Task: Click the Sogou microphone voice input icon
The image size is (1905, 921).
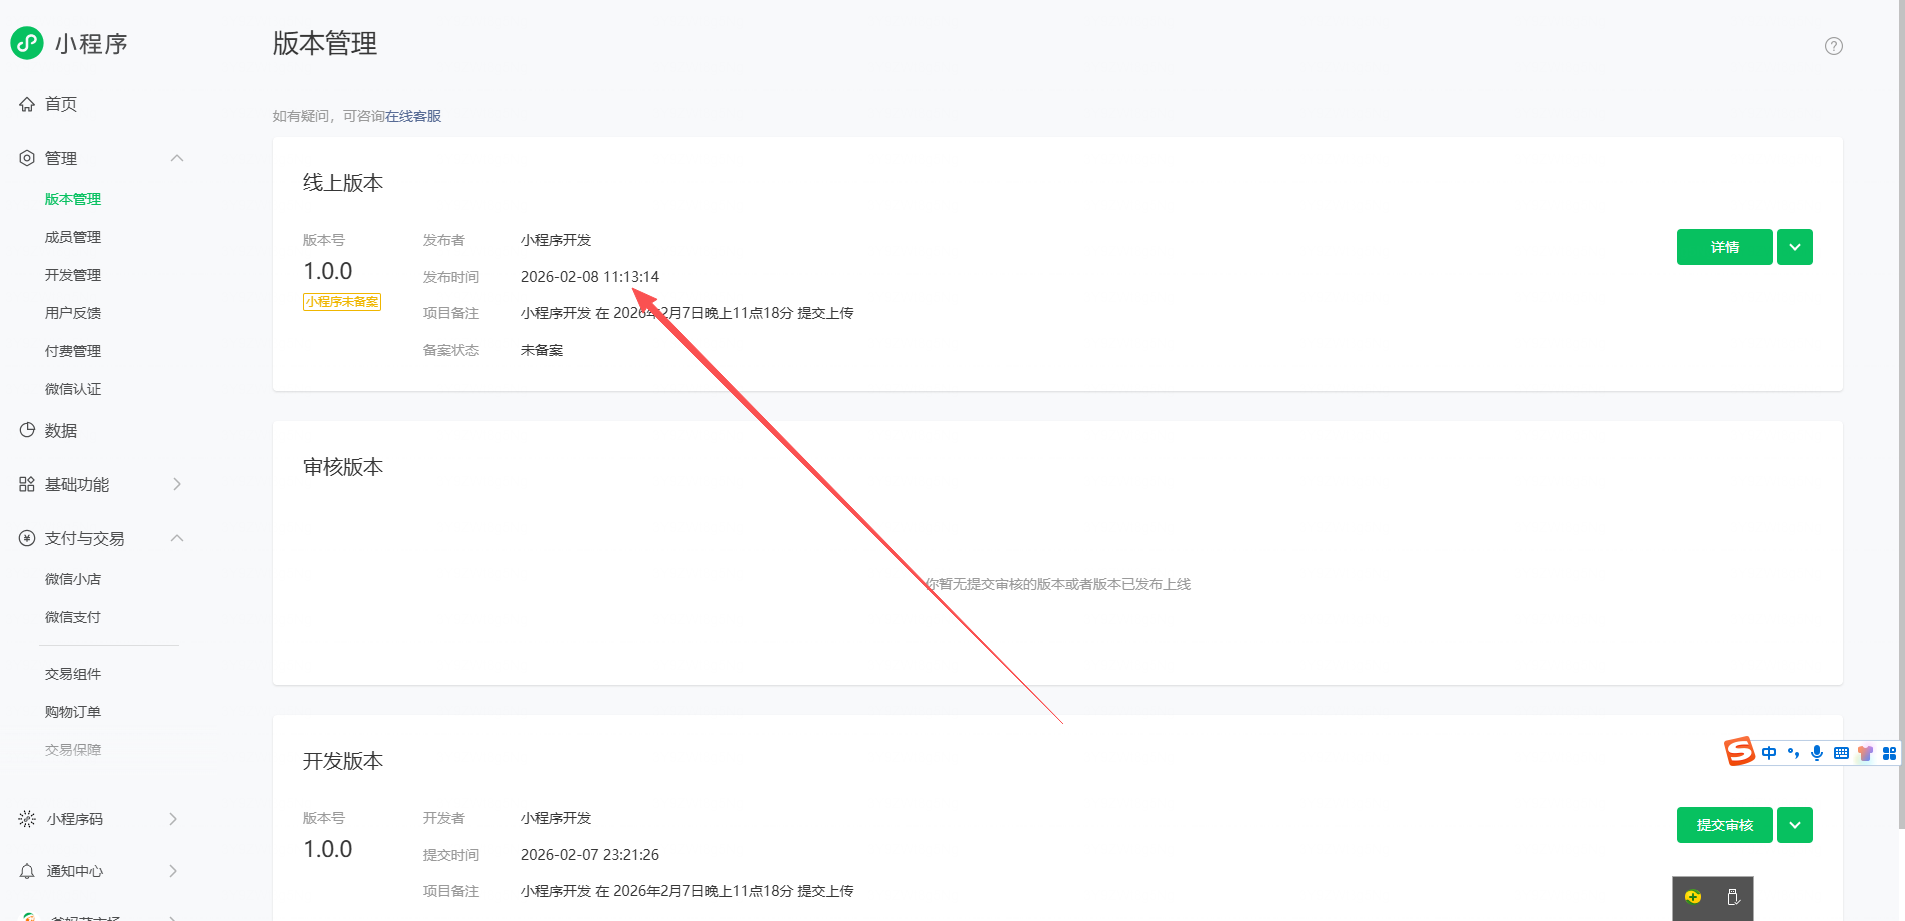Action: coord(1817,753)
